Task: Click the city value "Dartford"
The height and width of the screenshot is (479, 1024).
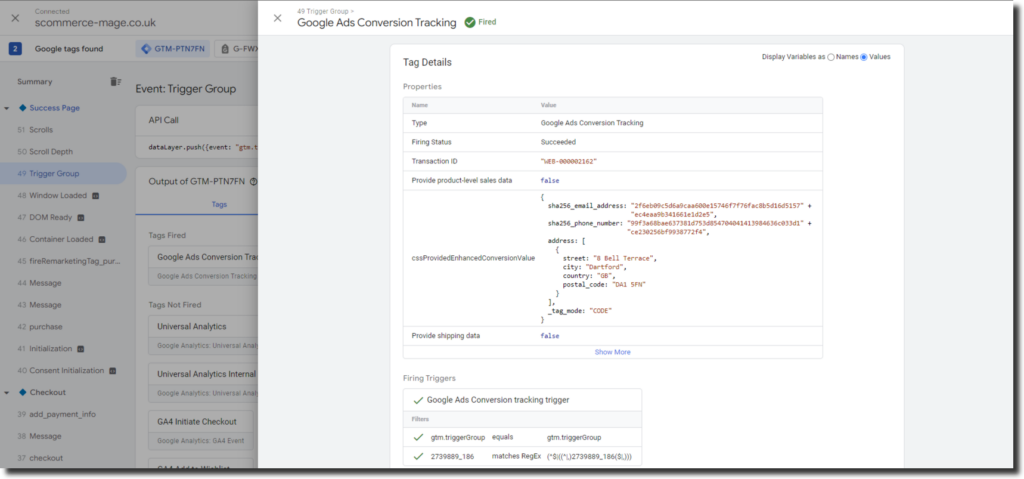Action: (x=605, y=267)
